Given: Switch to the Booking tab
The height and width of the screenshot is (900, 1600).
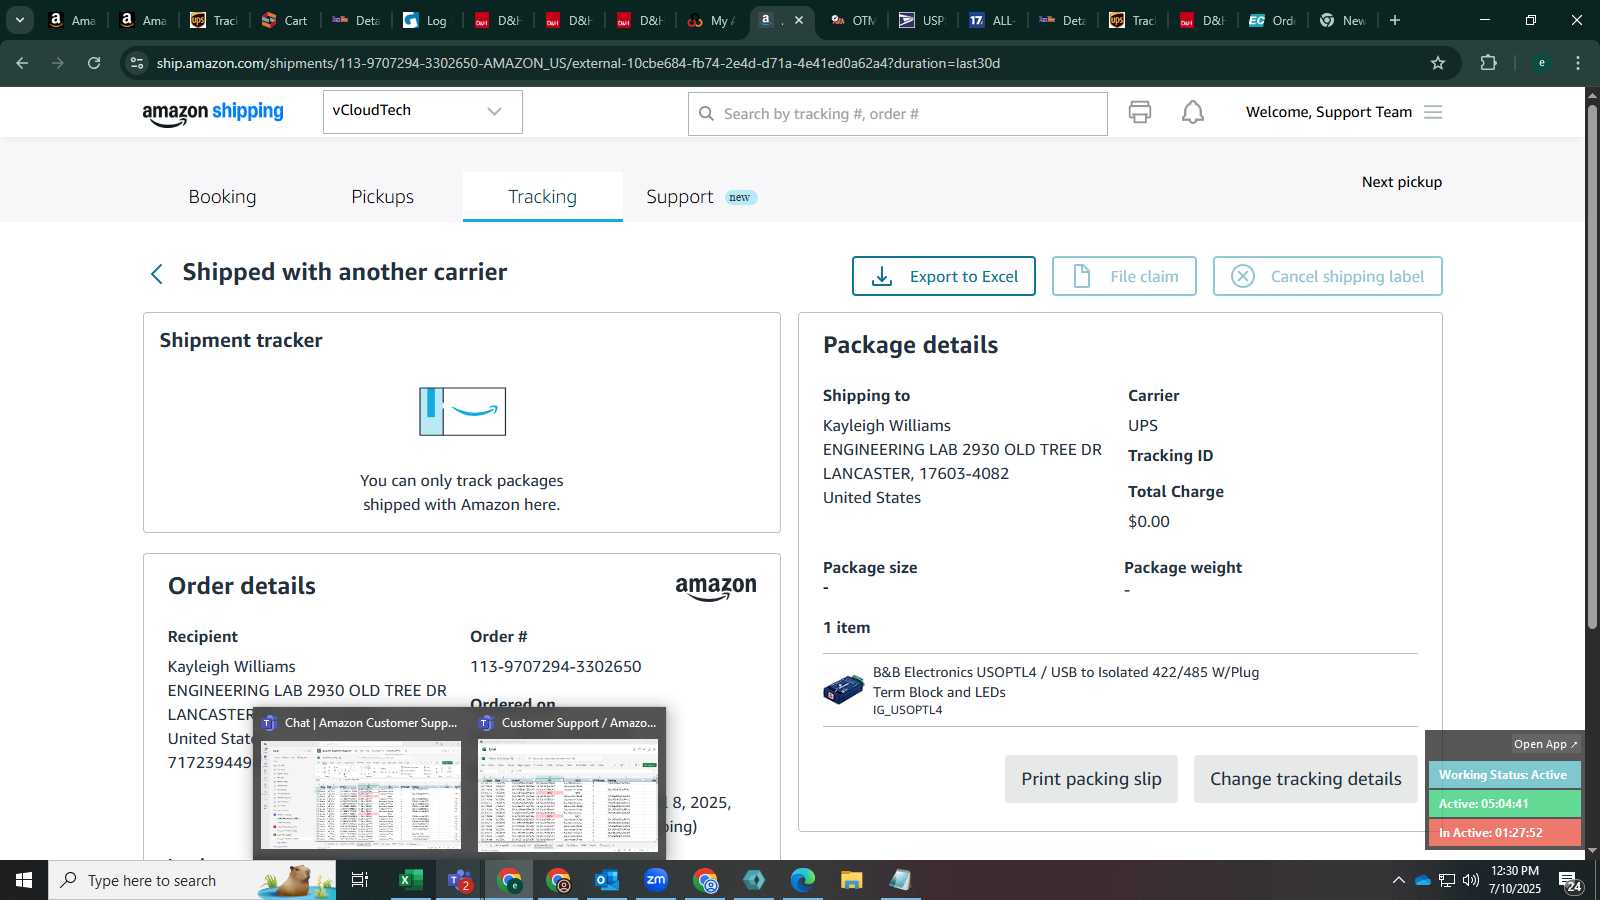Looking at the screenshot, I should (222, 197).
